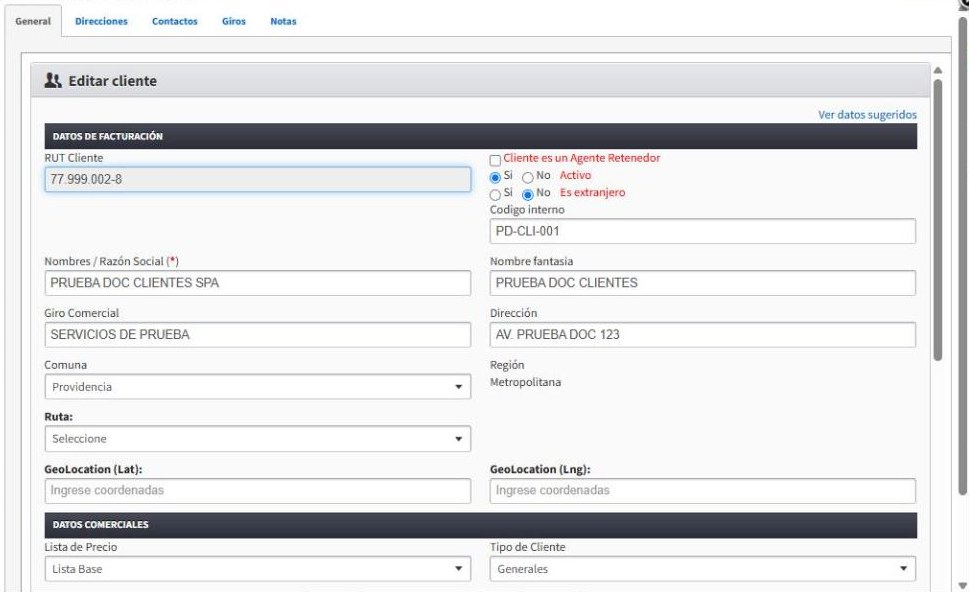969x592 pixels.
Task: Click the Codigo interno input field
Action: (x=703, y=231)
